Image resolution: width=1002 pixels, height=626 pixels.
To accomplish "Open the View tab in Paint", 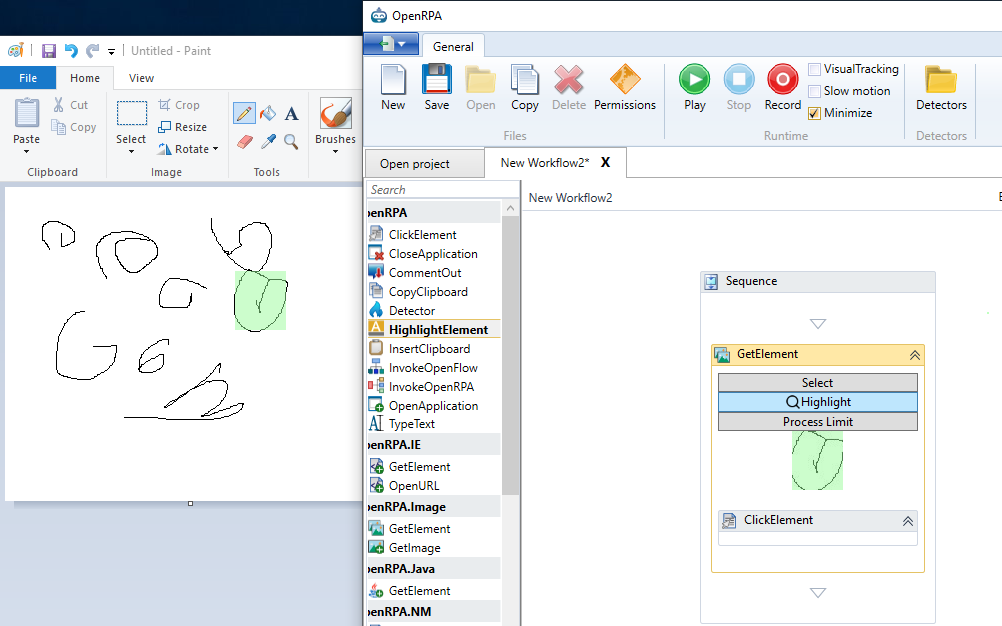I will pyautogui.click(x=141, y=78).
